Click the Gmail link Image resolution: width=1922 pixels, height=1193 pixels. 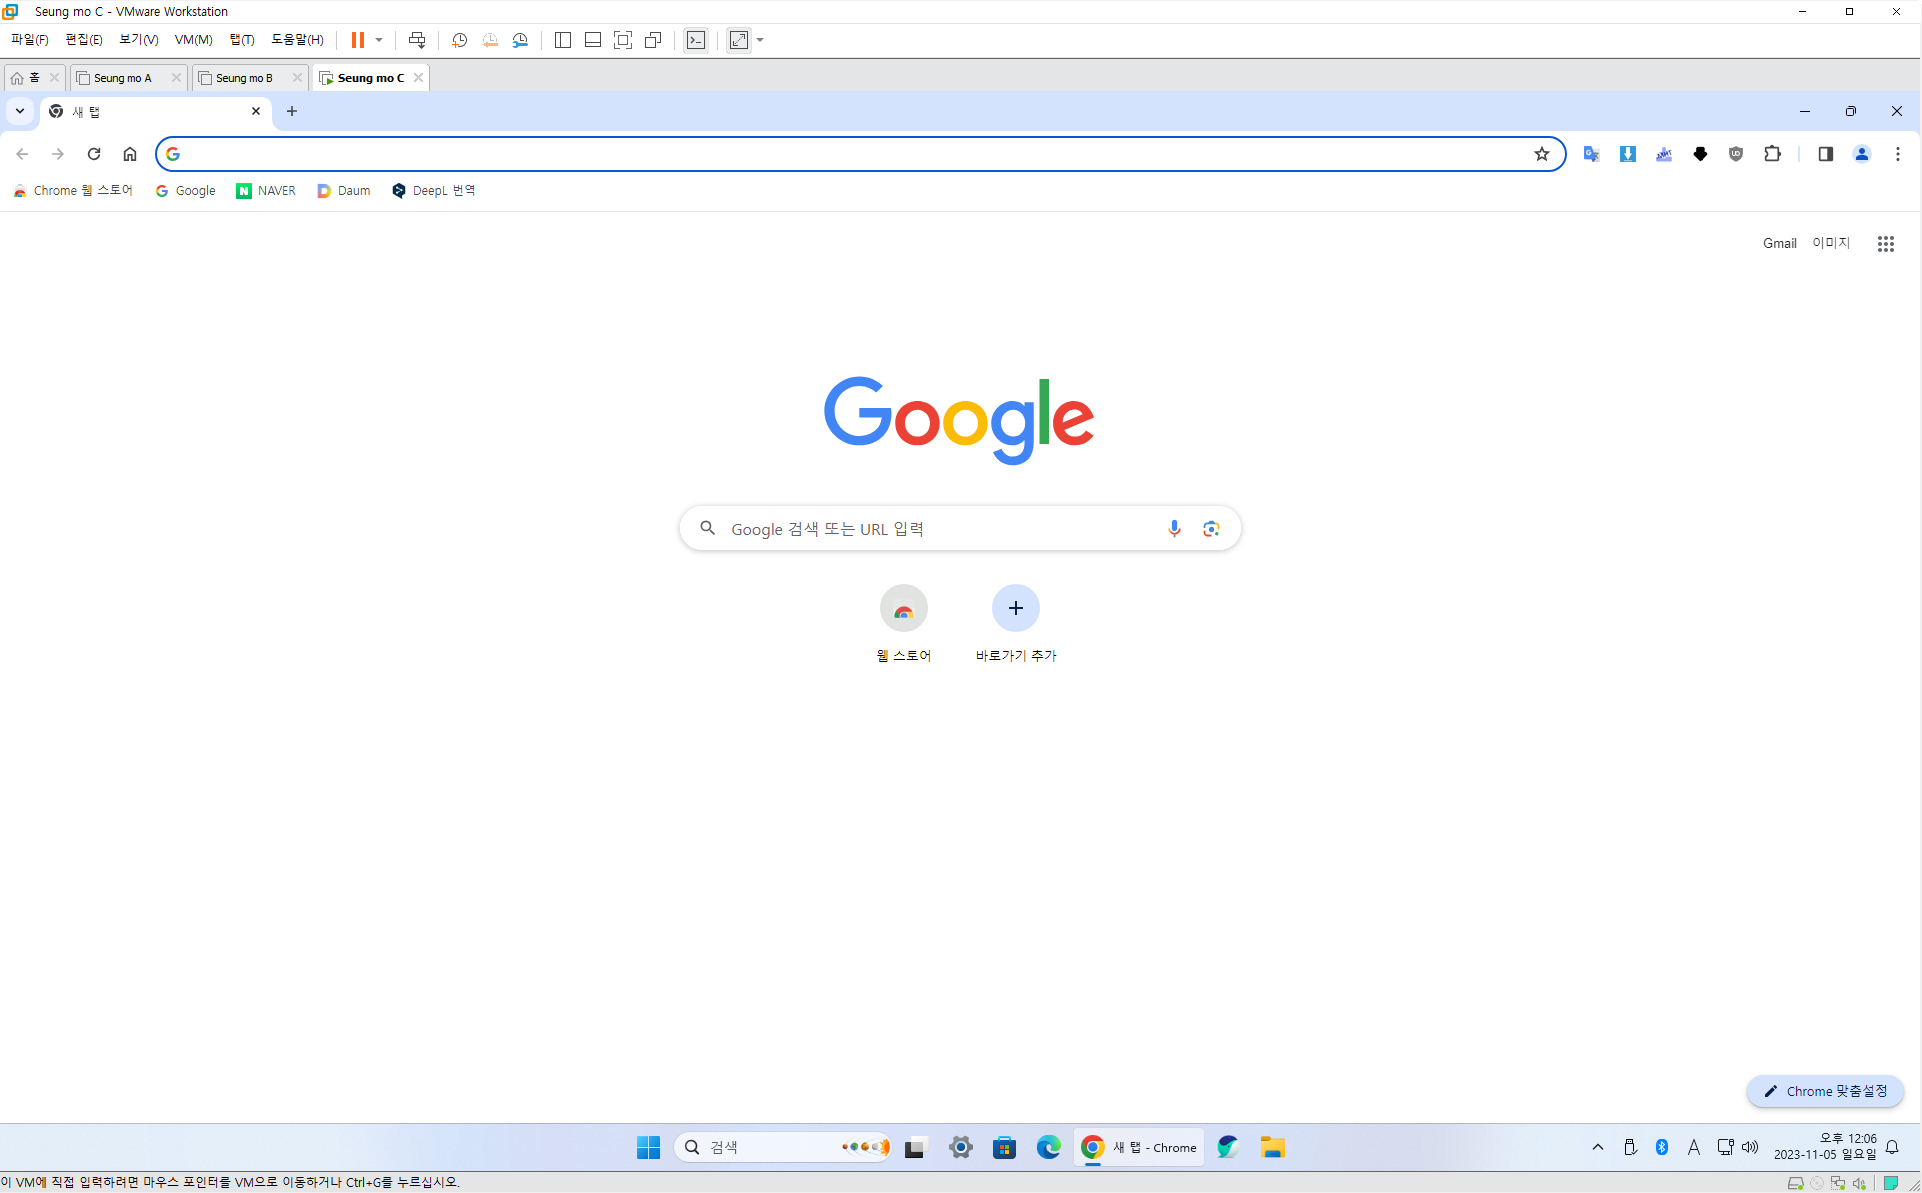[1779, 243]
